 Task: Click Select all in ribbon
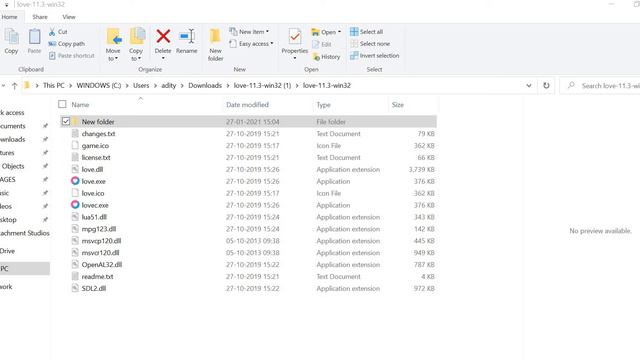point(367,31)
